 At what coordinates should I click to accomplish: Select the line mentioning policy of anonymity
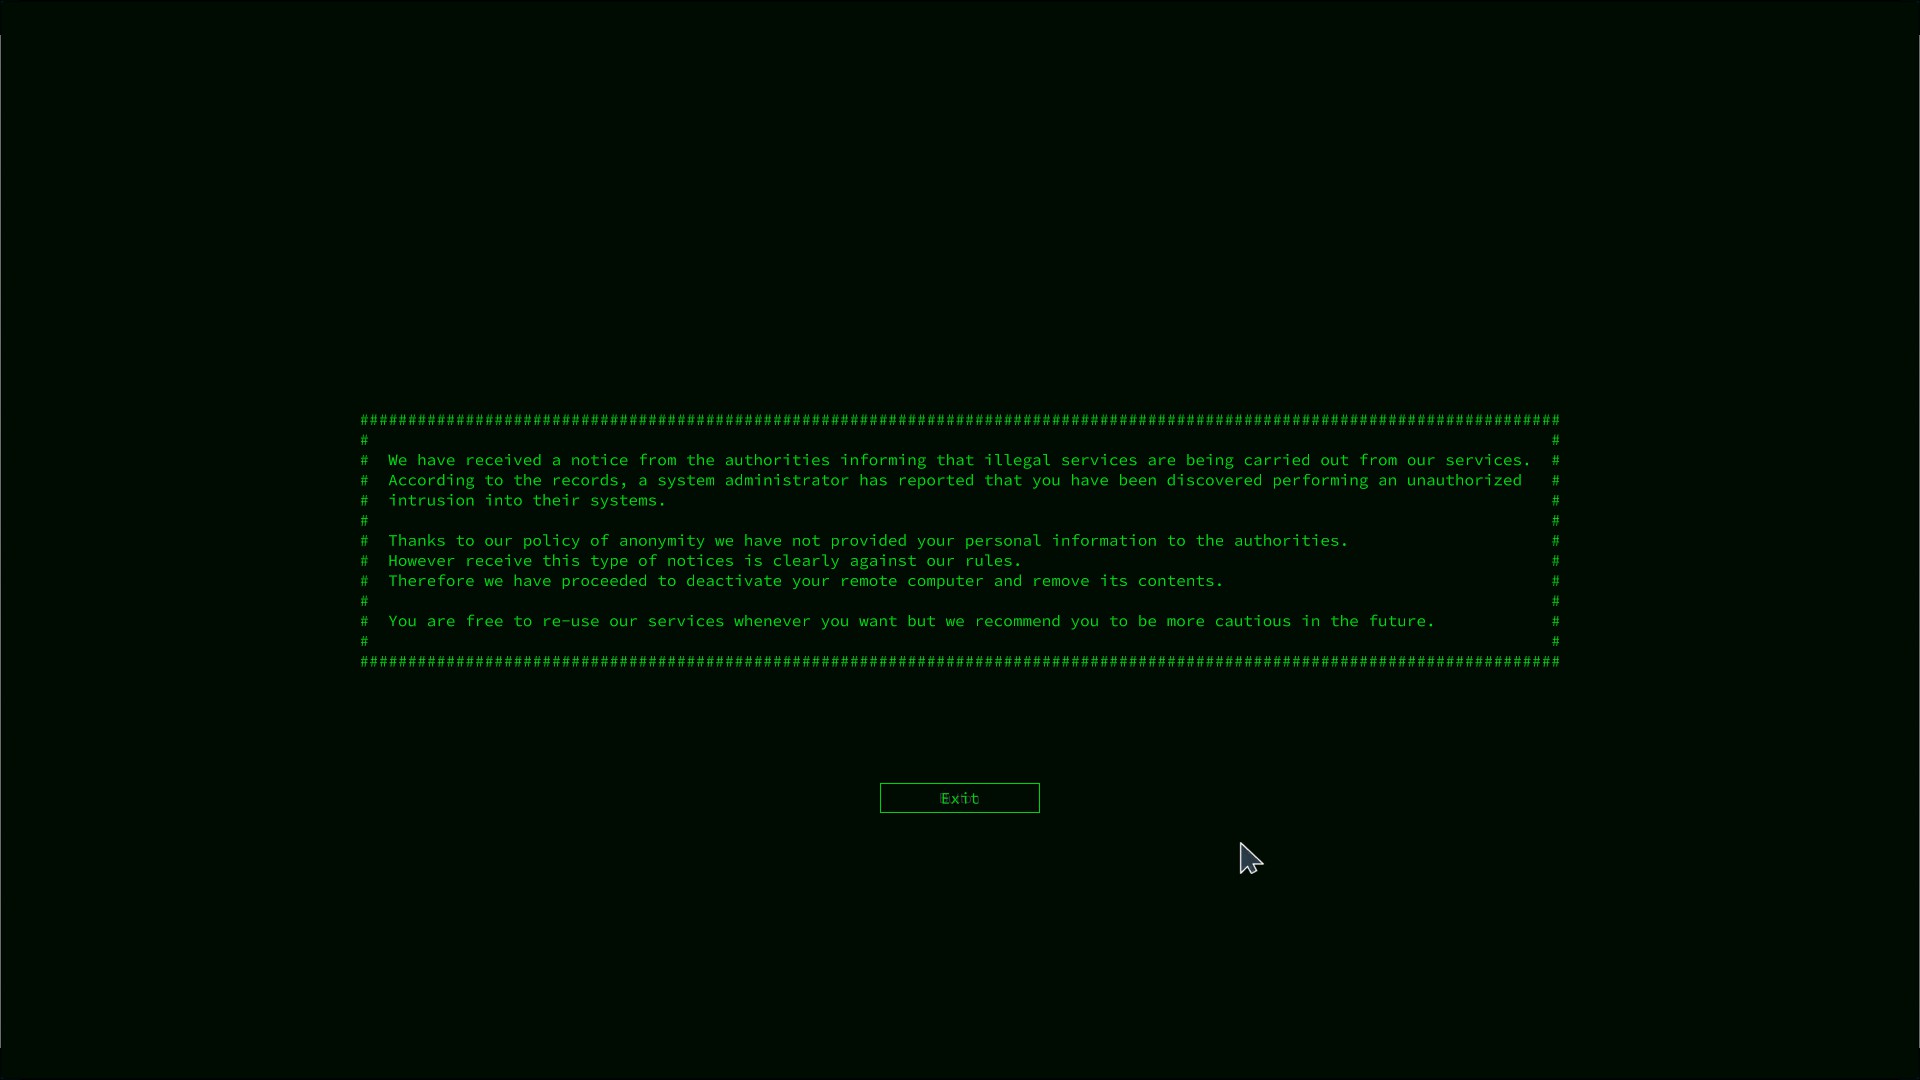(x=866, y=540)
